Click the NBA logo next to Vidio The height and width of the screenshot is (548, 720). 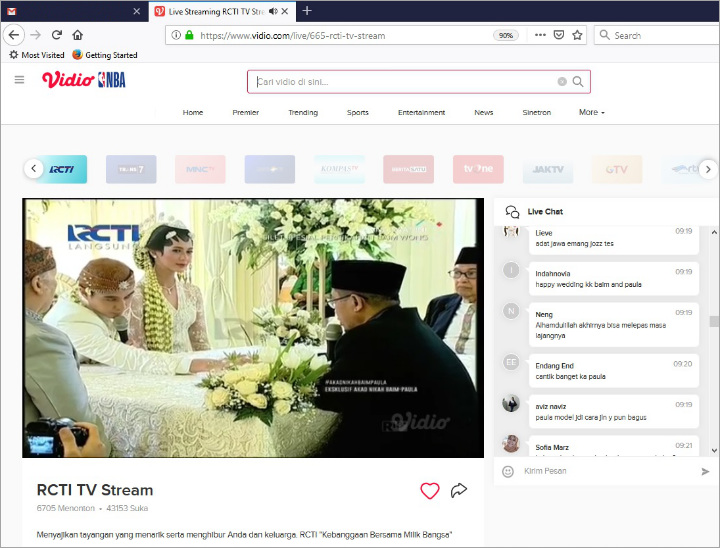(112, 80)
